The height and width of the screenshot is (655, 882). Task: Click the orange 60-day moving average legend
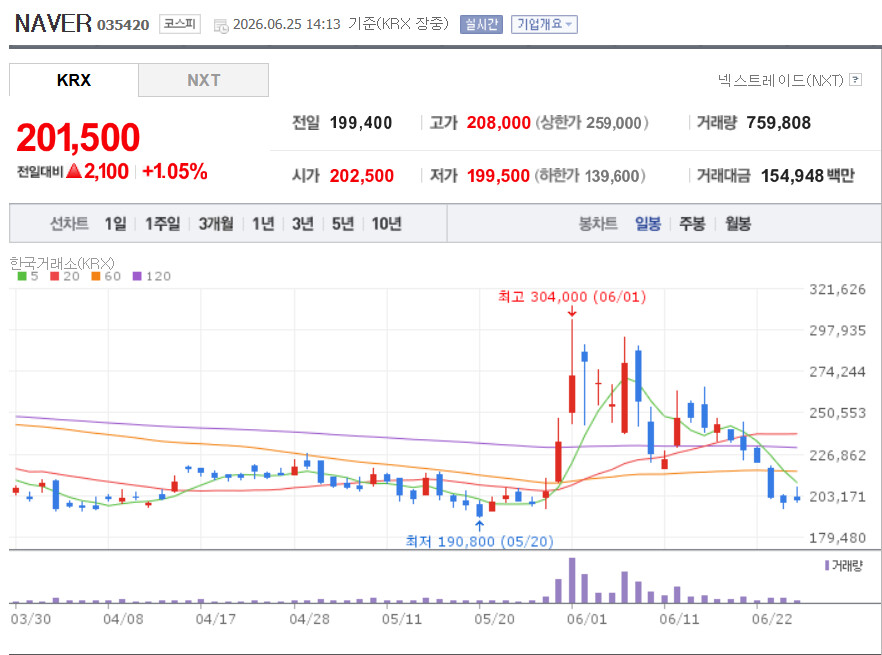106,276
